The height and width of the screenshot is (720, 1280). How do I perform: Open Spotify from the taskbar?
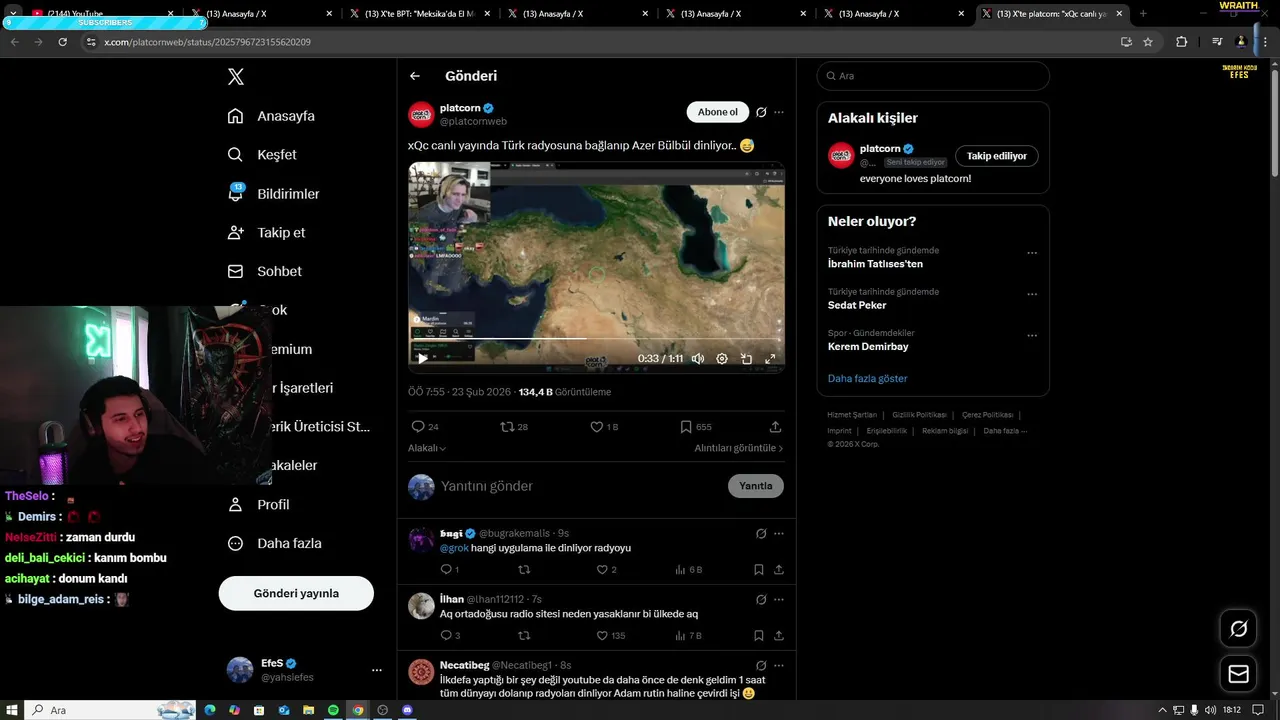(333, 710)
